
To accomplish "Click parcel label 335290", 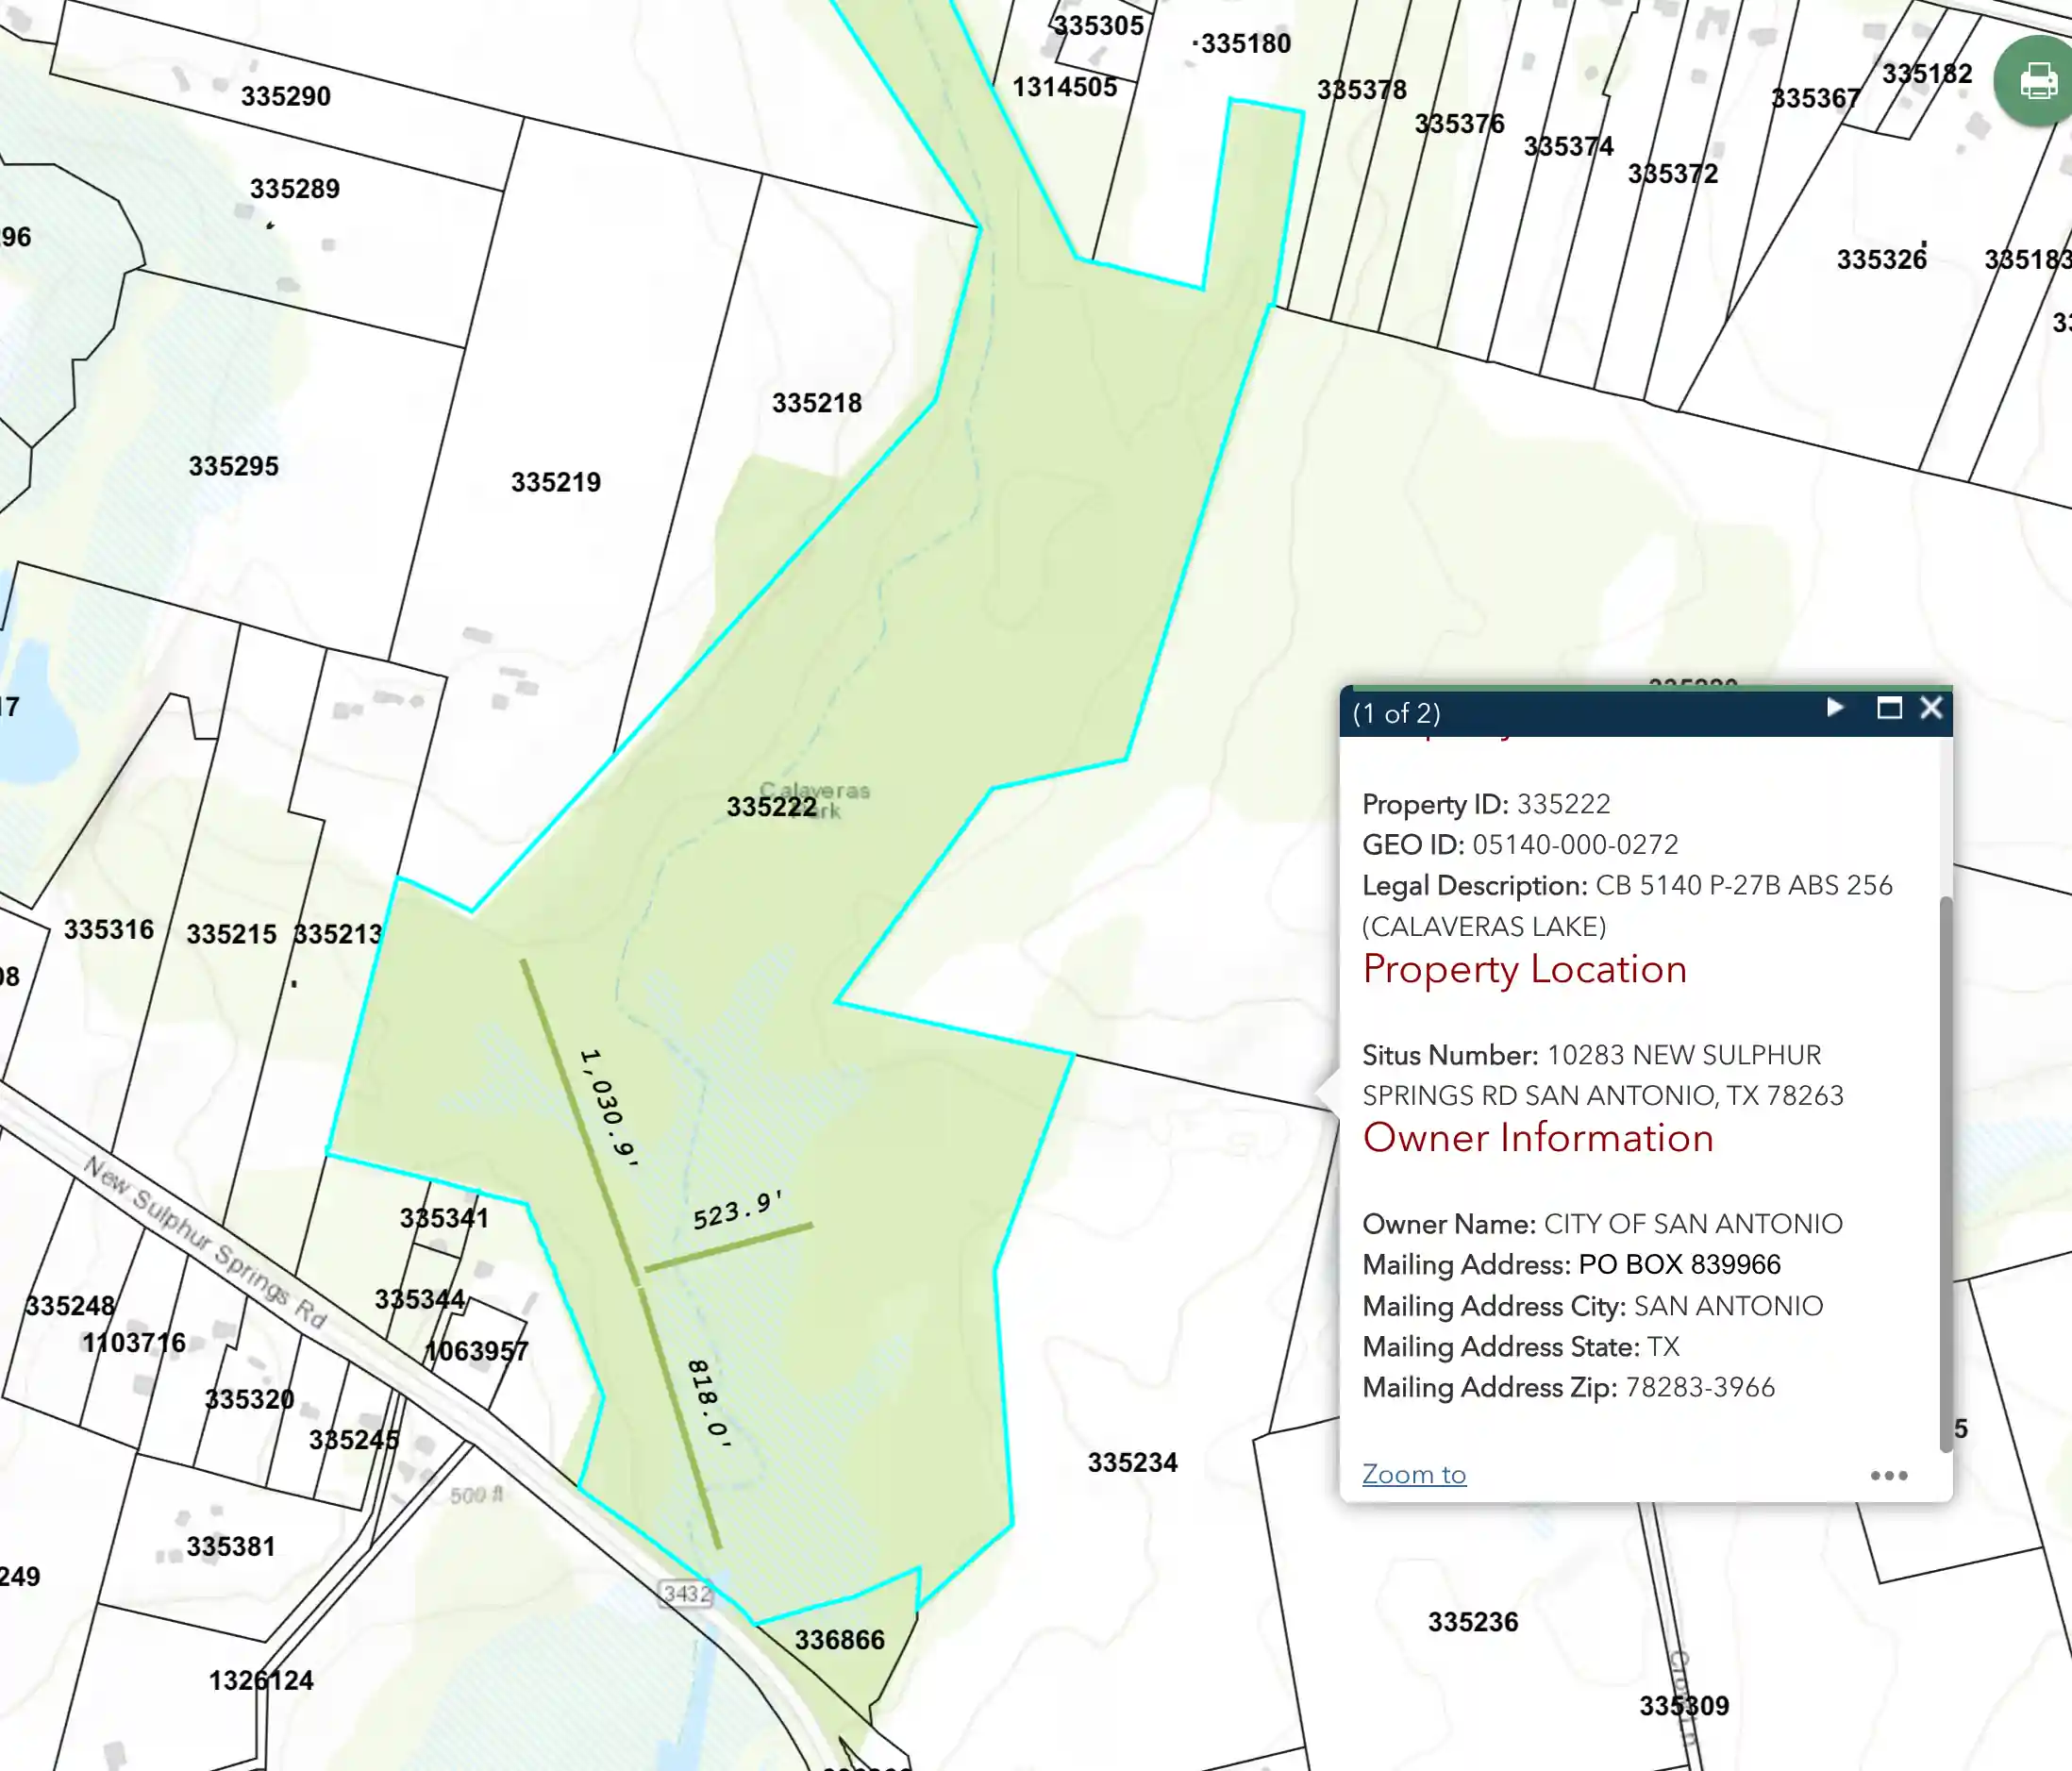I will pyautogui.click(x=285, y=96).
